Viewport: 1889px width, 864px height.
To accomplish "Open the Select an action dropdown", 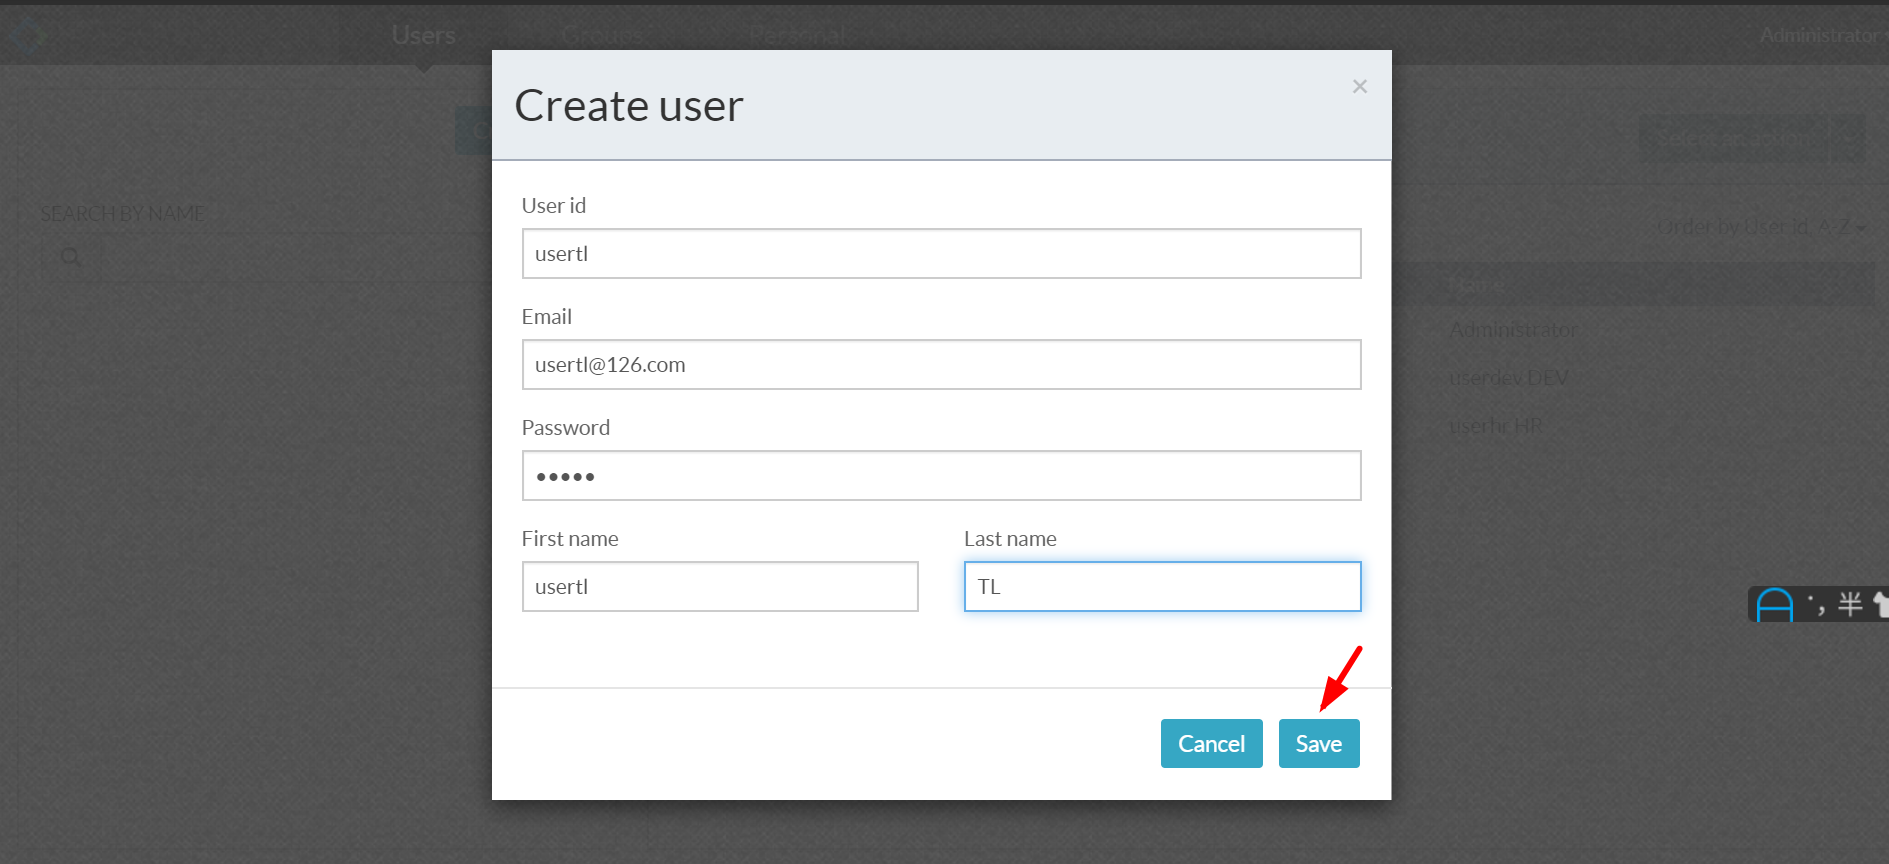I will click(1751, 139).
